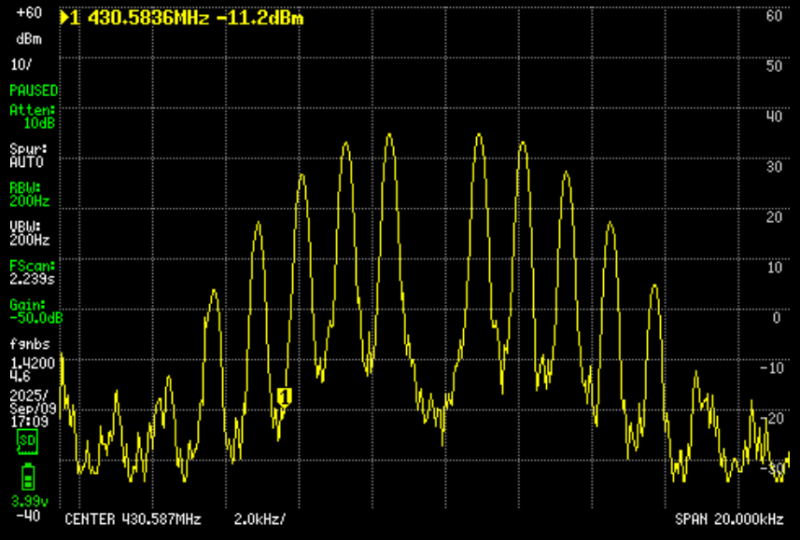Tap the 10/ scale per division label
The image size is (800, 540).
click(x=22, y=64)
